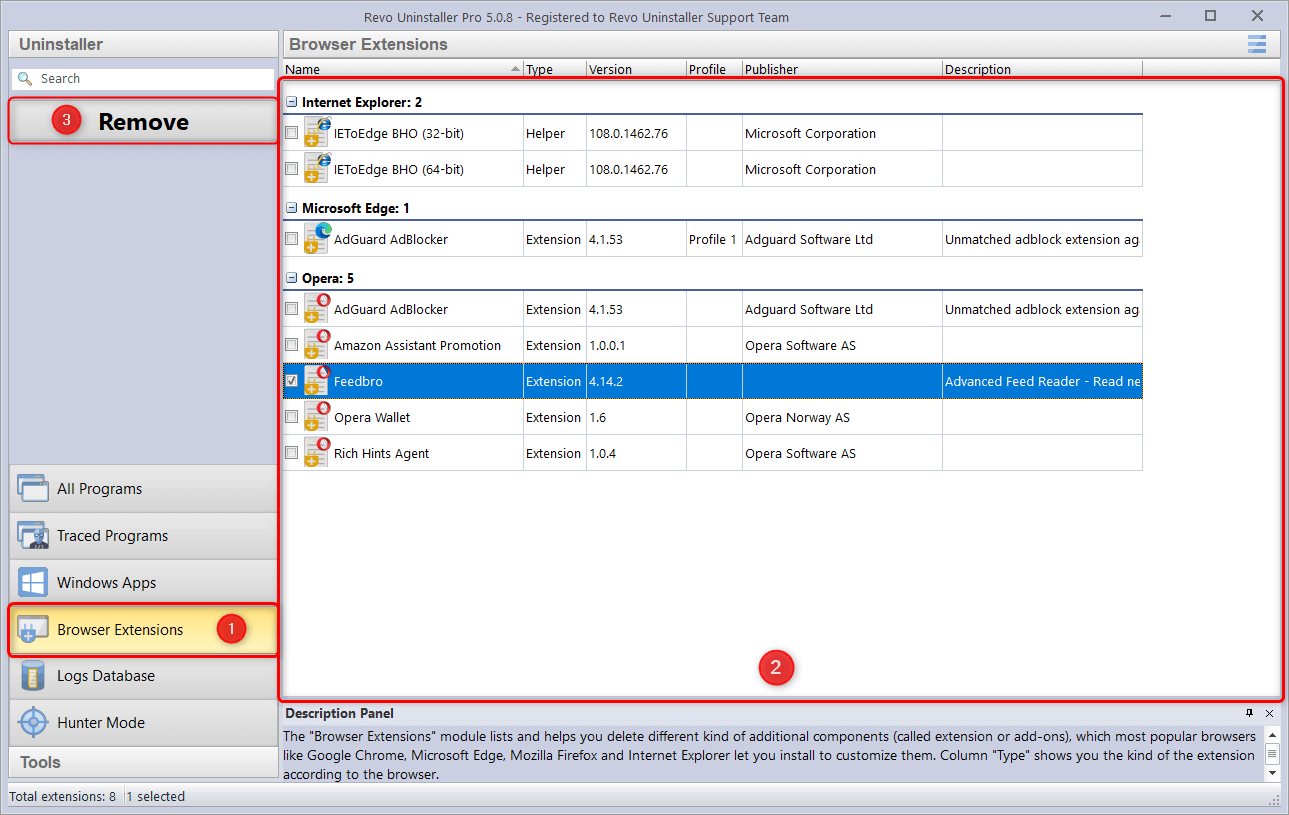This screenshot has width=1289, height=815.
Task: Open the Logs Database module
Action: pyautogui.click(x=143, y=676)
